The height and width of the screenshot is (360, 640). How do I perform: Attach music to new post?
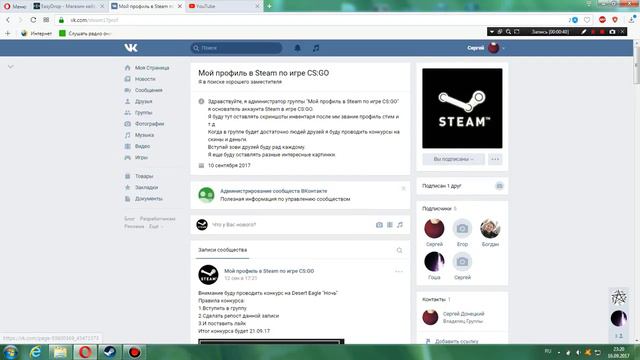click(400, 225)
